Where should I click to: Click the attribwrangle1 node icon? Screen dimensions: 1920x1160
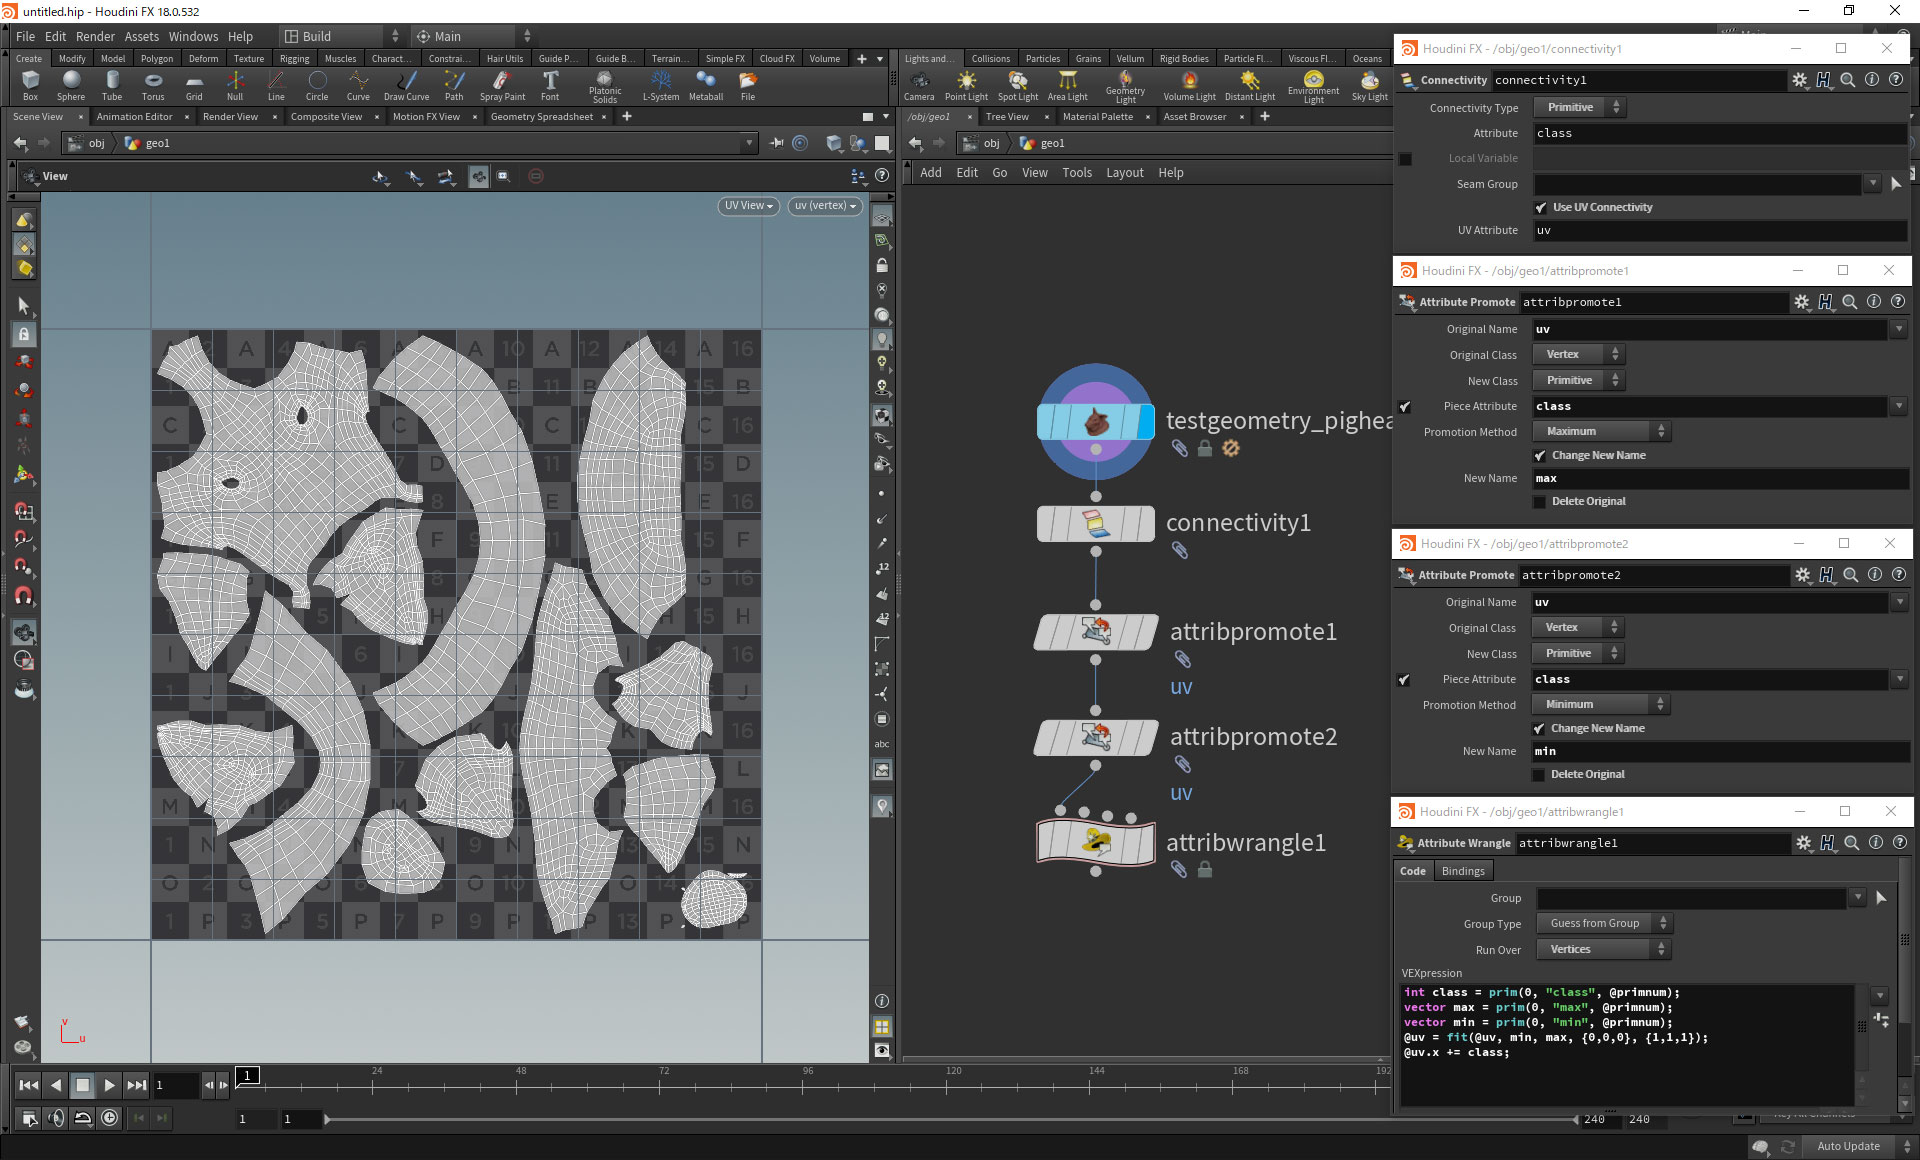[1096, 842]
